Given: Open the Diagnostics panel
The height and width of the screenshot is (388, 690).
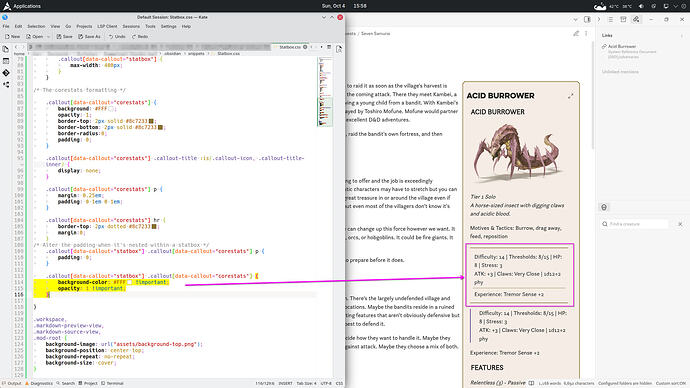Looking at the screenshot, I should point(39,384).
